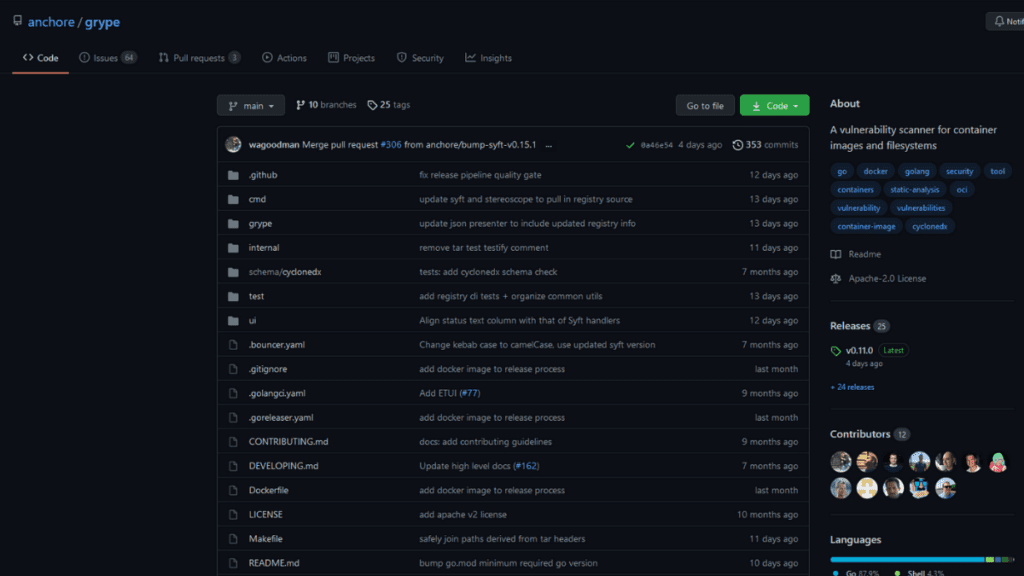Viewport: 1024px width, 576px height.
Task: Click the book icon beside Readme
Action: 836,254
